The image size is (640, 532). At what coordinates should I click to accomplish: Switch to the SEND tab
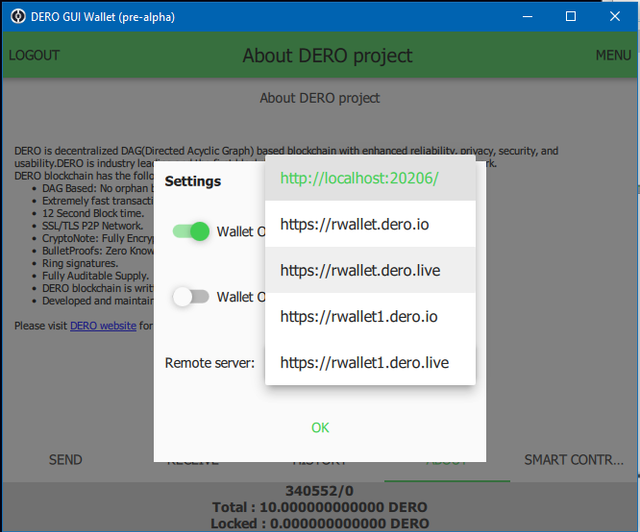(66, 460)
